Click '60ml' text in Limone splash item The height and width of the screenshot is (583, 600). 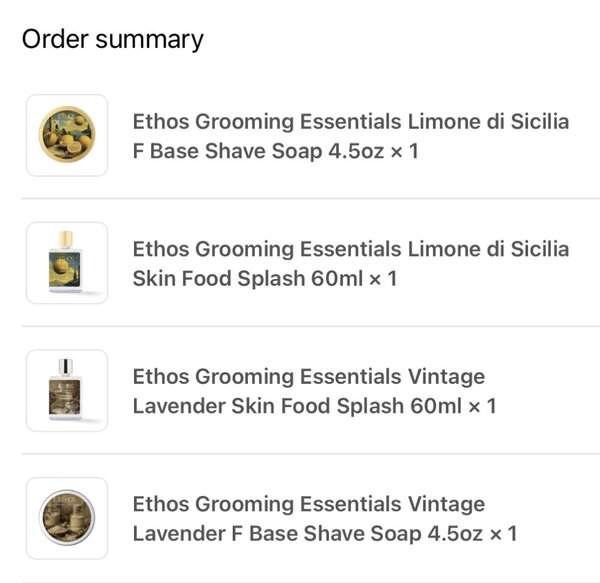pos(337,278)
